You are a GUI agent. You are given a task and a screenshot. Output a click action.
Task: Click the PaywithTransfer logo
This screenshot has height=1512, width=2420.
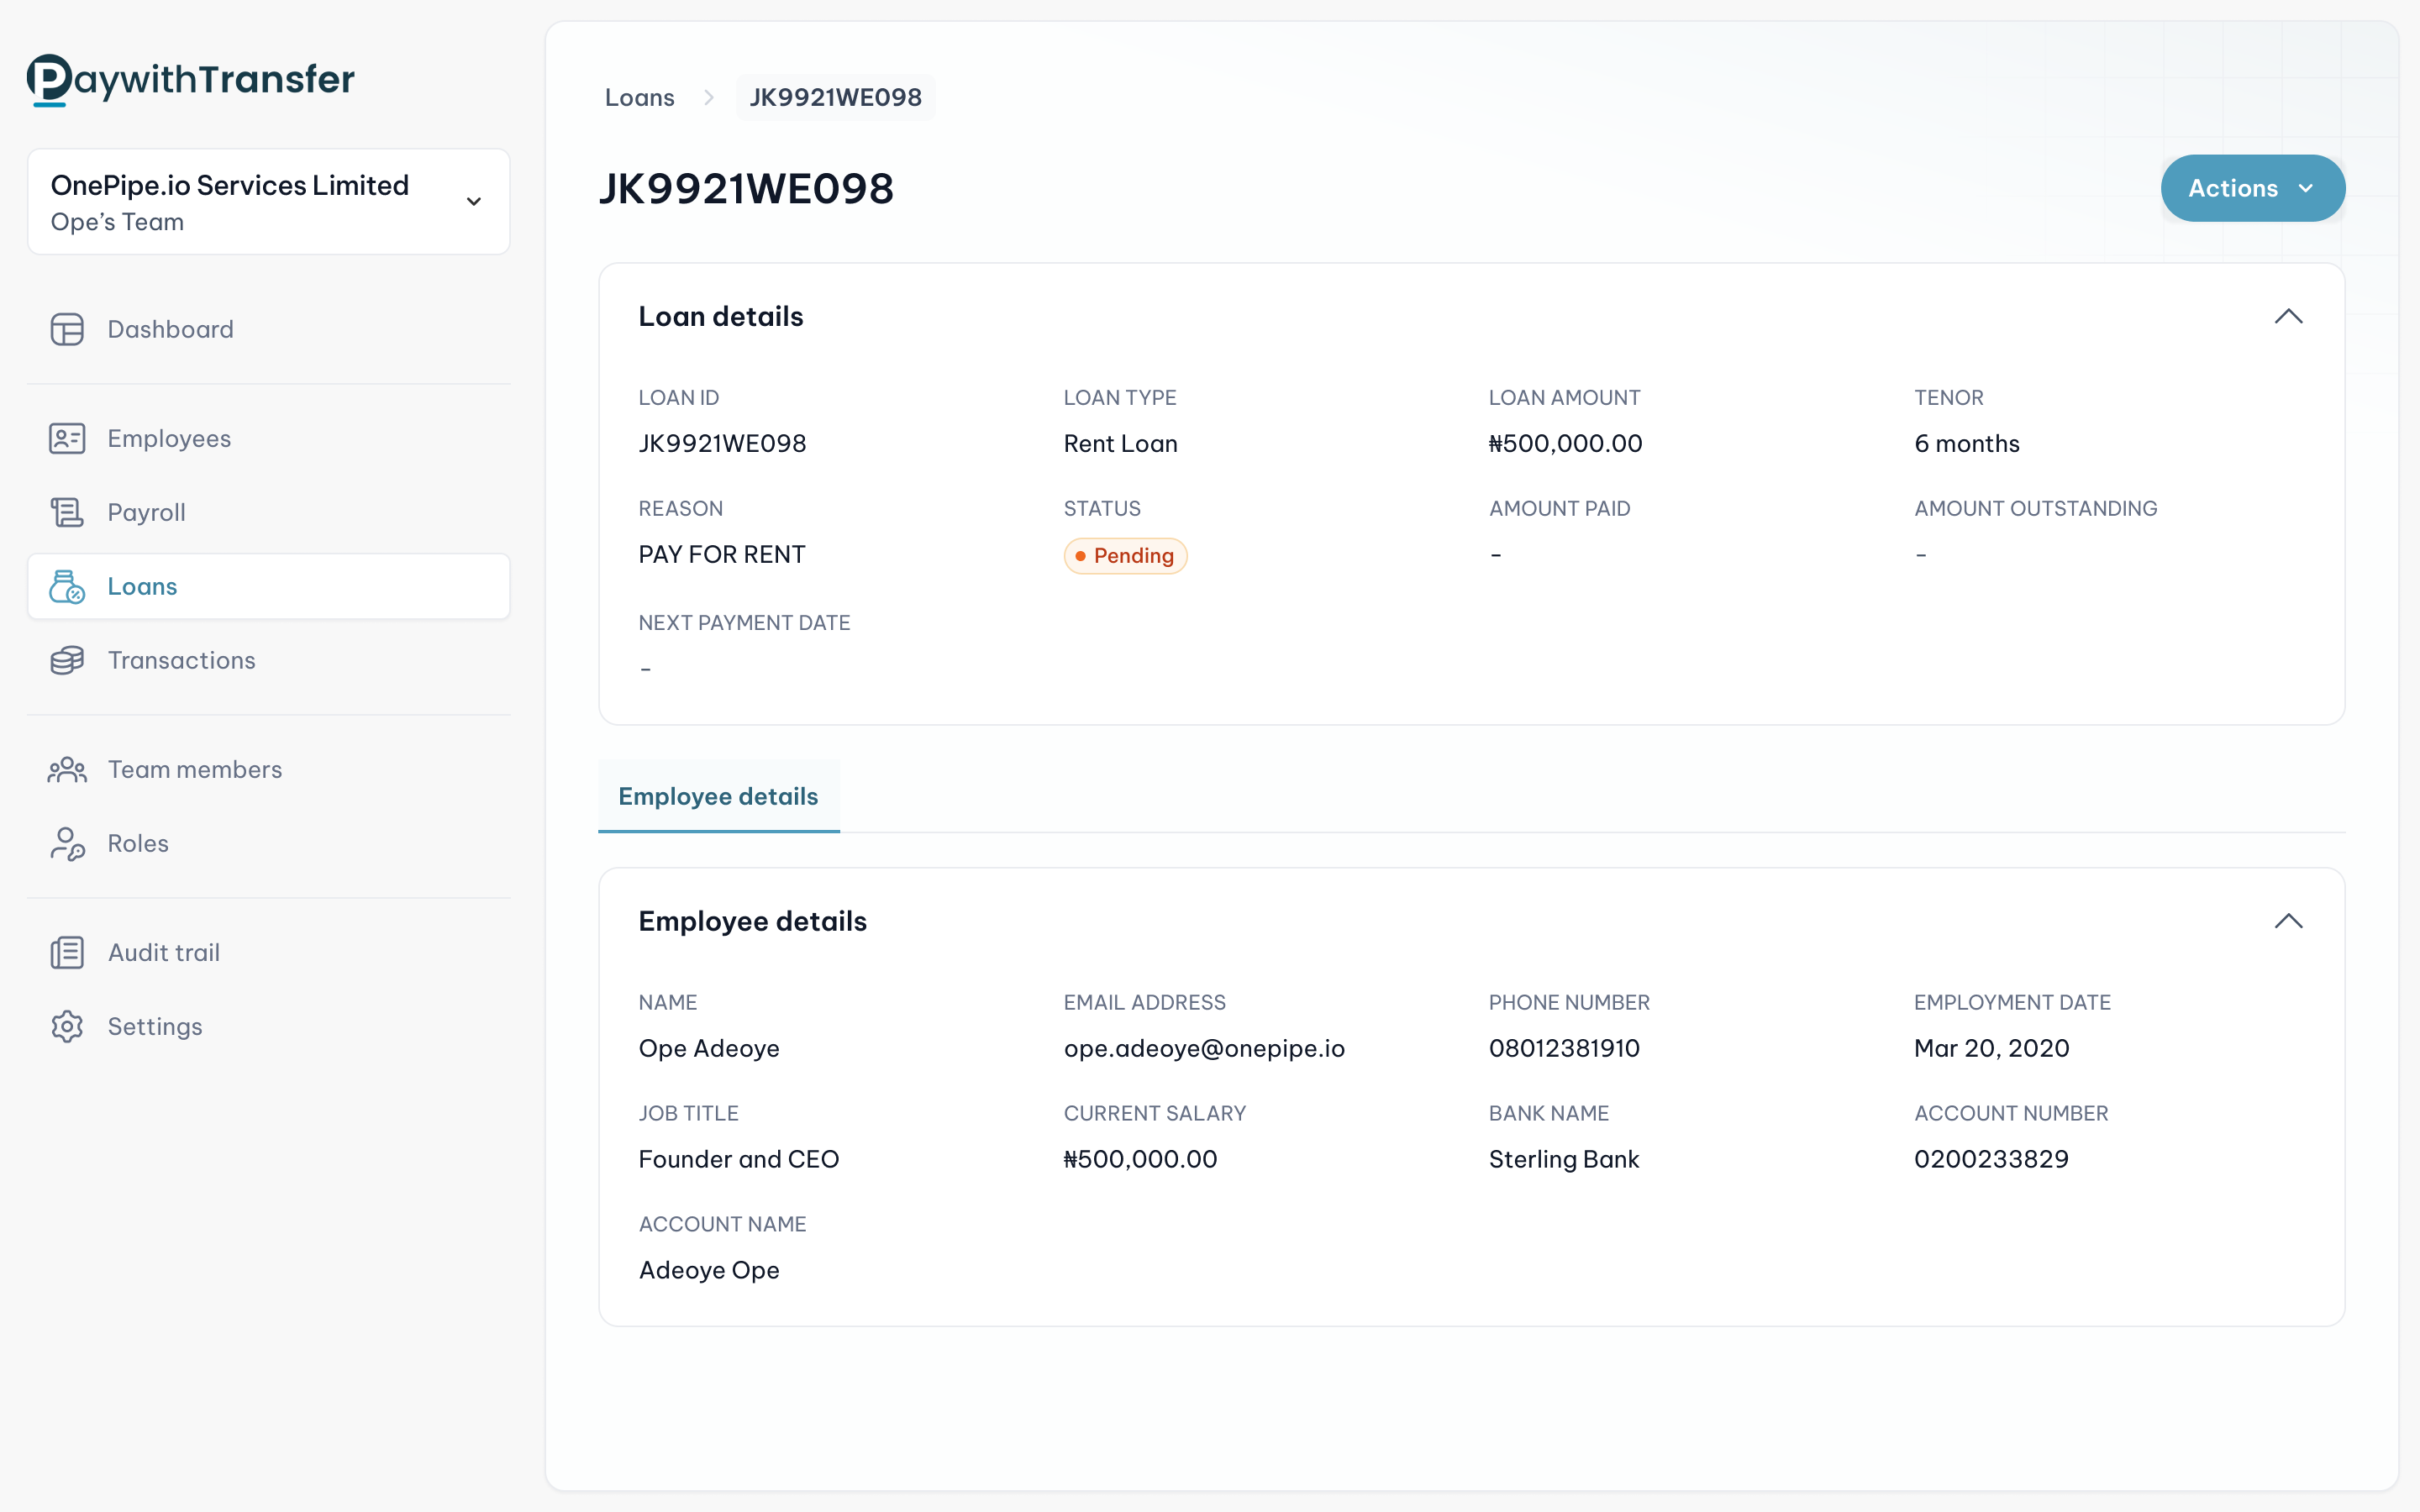190,80
